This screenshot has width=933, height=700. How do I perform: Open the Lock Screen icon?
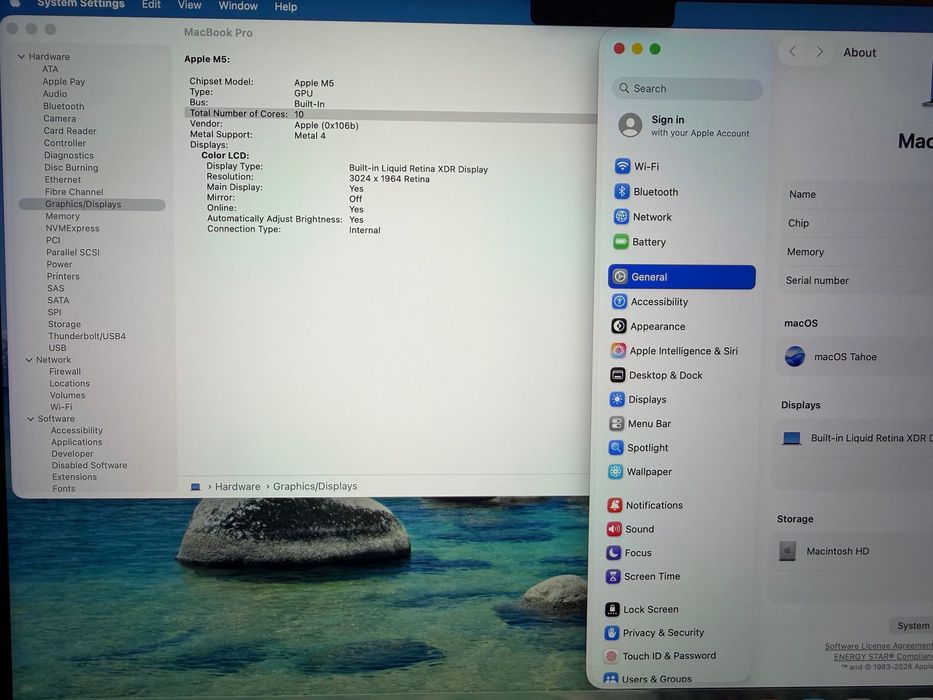[612, 609]
